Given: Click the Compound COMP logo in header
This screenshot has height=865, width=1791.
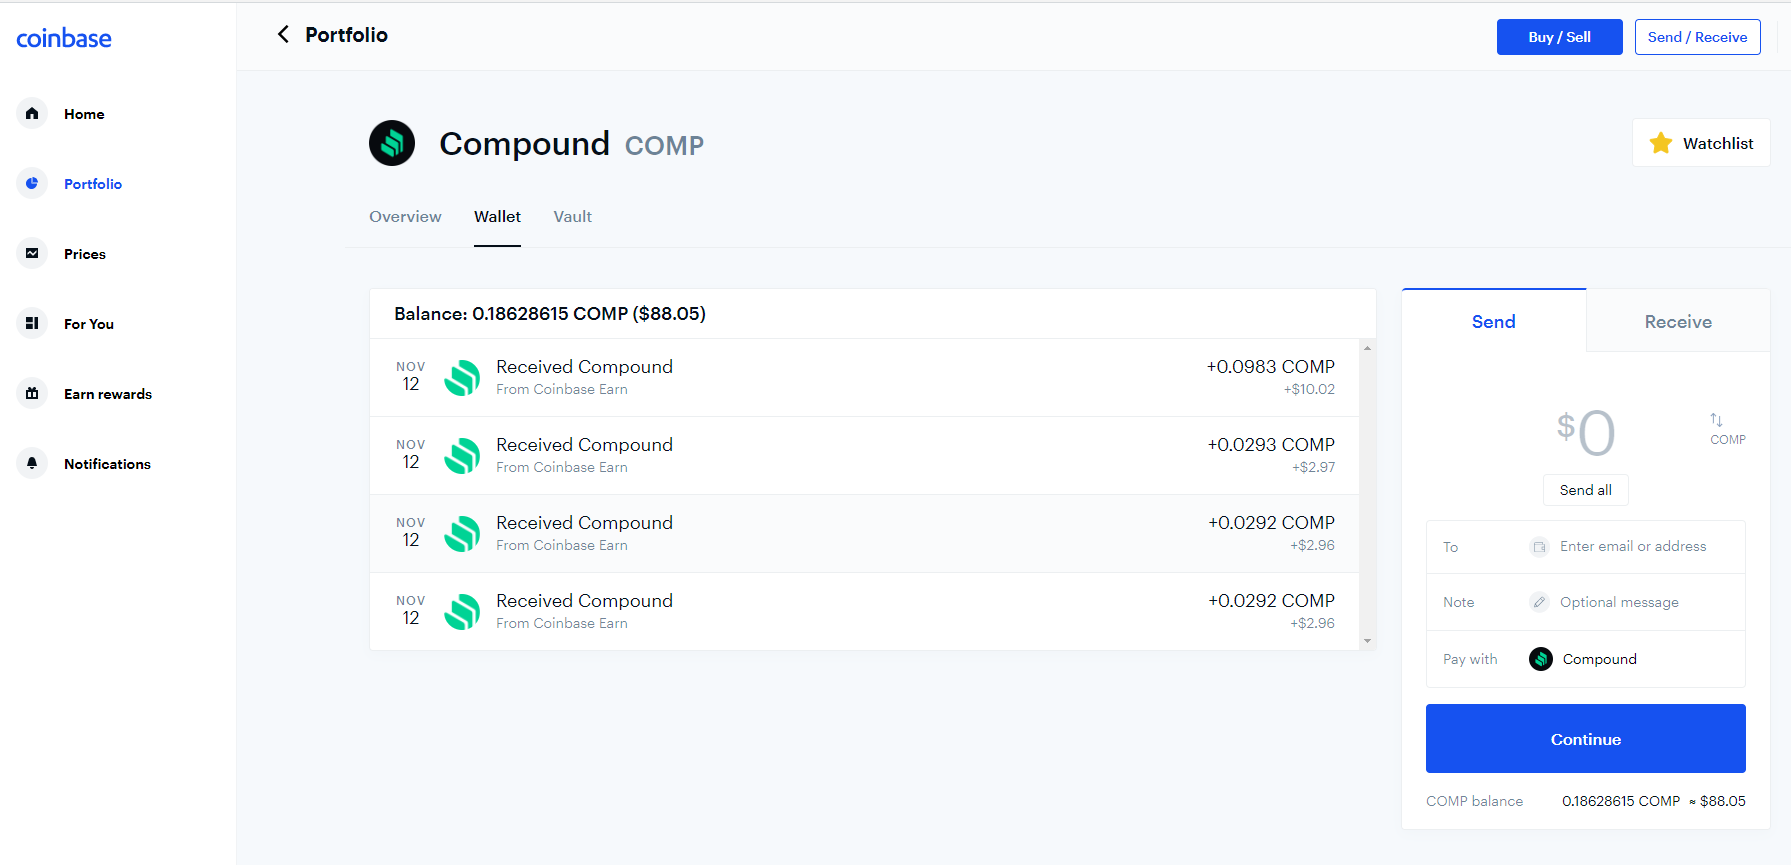Looking at the screenshot, I should (x=392, y=143).
